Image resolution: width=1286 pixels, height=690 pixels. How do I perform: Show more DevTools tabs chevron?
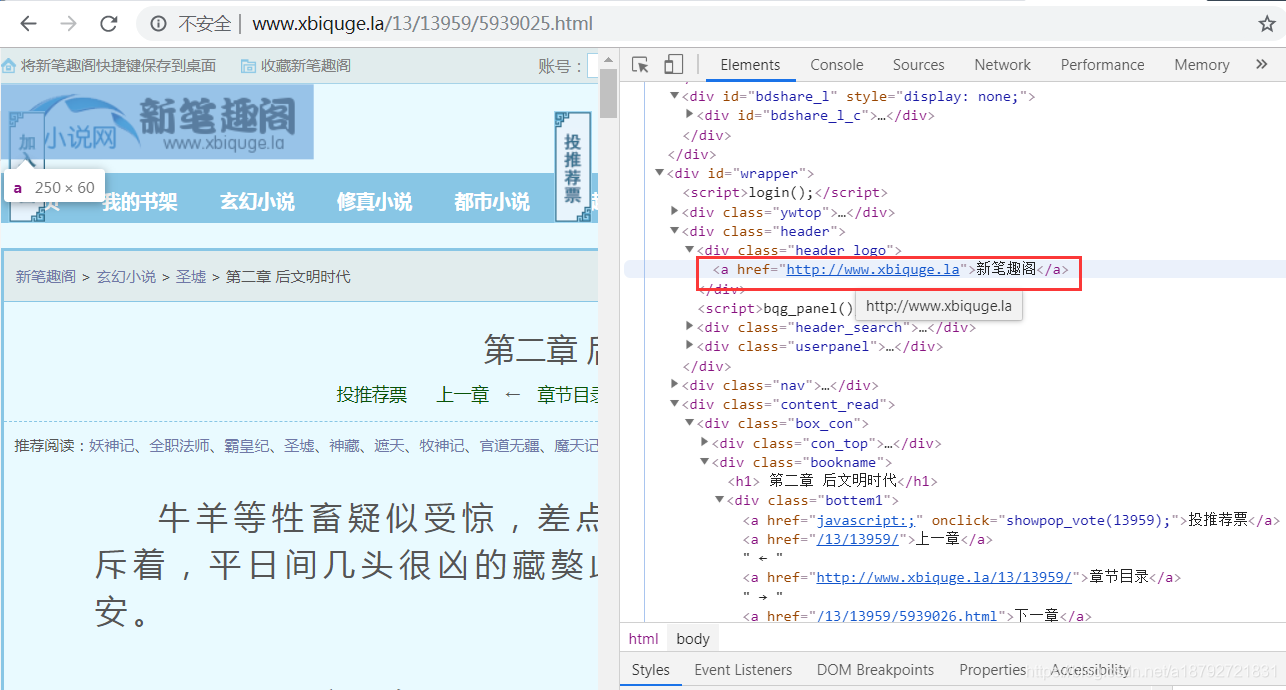pos(1261,64)
